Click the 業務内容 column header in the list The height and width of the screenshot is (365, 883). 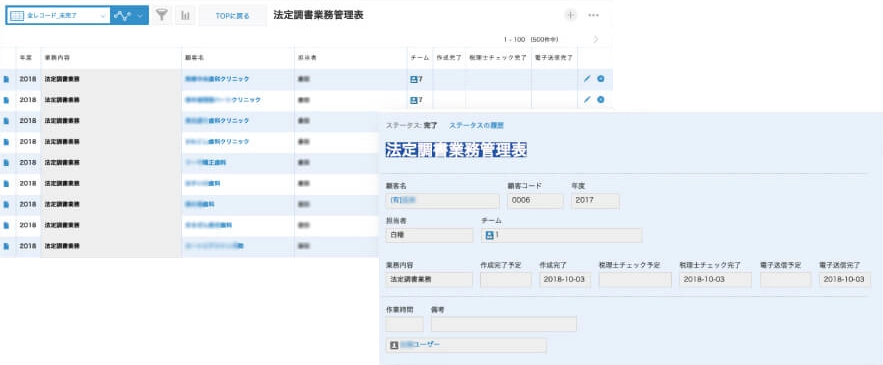[57, 58]
